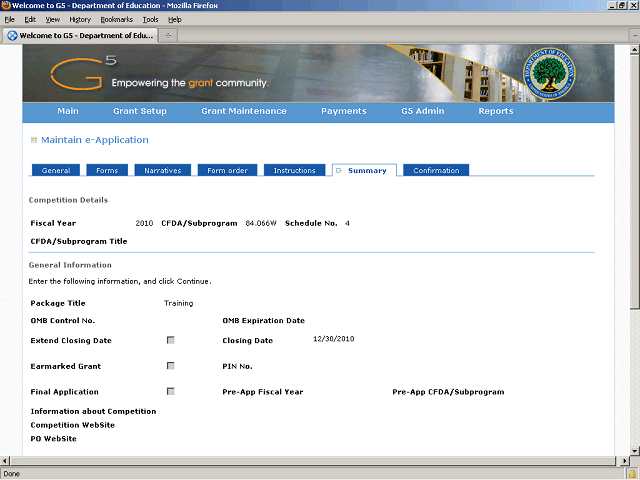Click the Department of Education seal
Image resolution: width=640 pixels, height=480 pixels.
[x=549, y=73]
